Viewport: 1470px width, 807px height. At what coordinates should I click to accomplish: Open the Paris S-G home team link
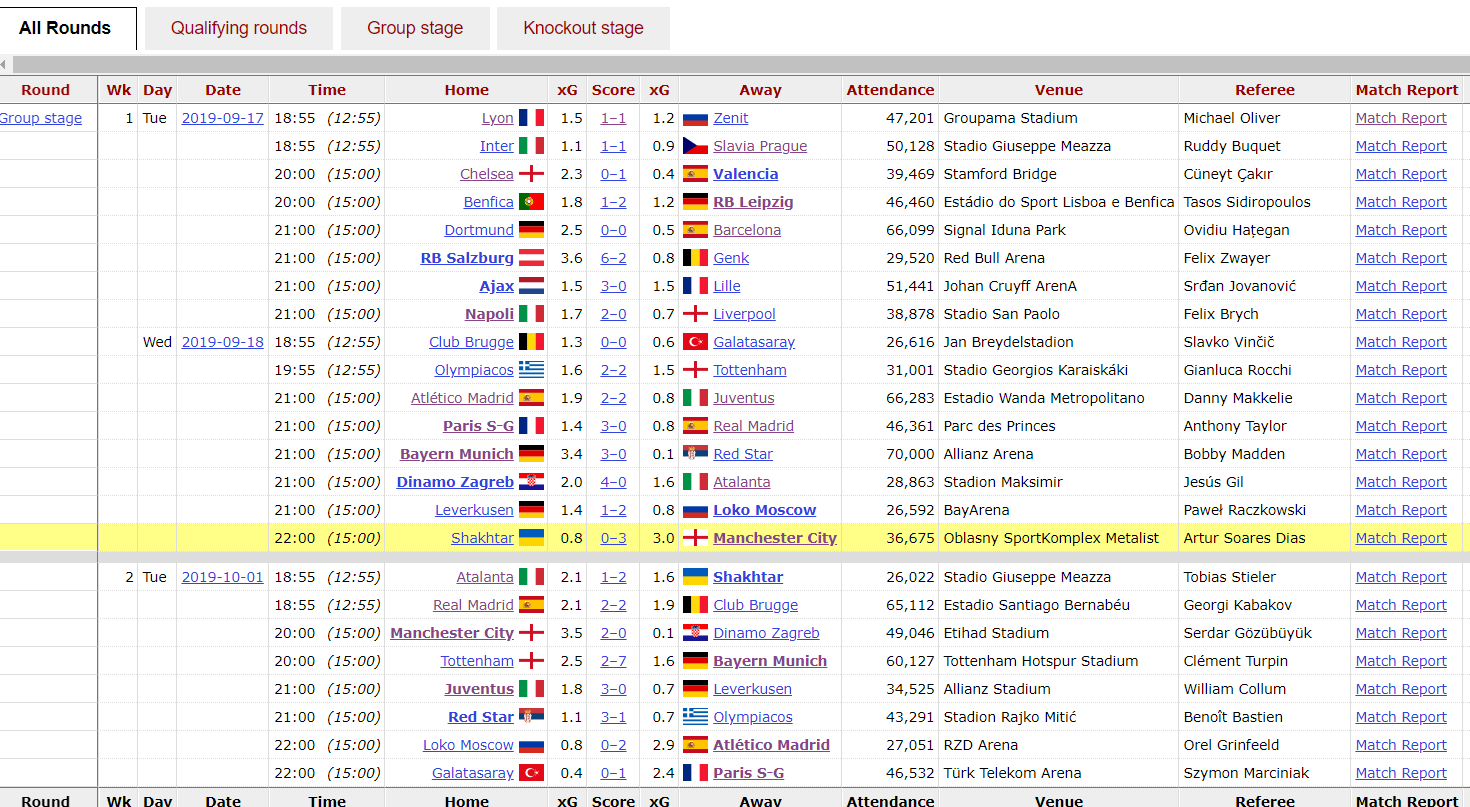point(478,426)
